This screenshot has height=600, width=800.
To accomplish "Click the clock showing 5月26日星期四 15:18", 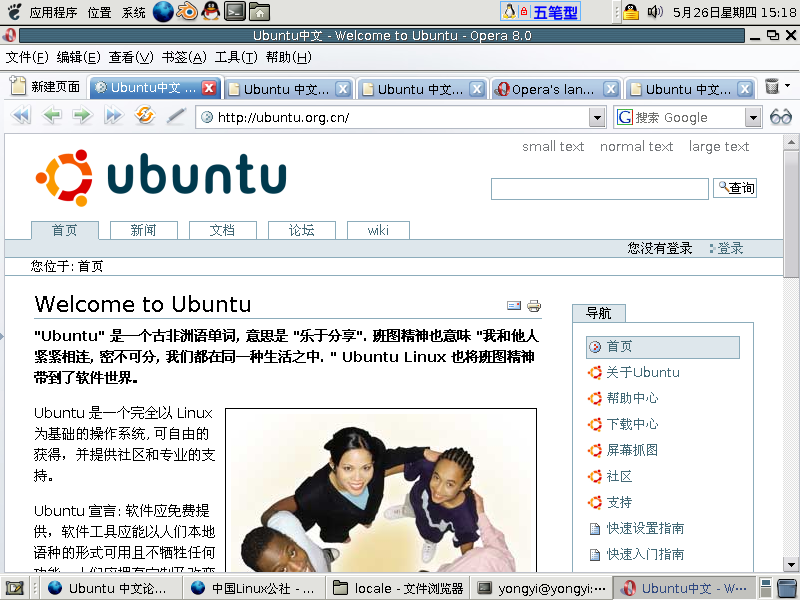I will tap(734, 12).
